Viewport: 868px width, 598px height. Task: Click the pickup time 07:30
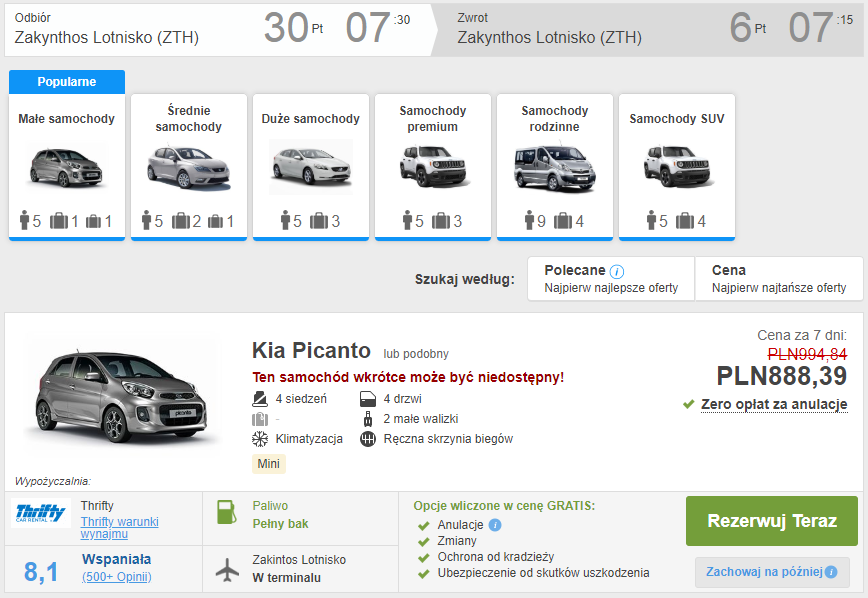click(x=378, y=28)
